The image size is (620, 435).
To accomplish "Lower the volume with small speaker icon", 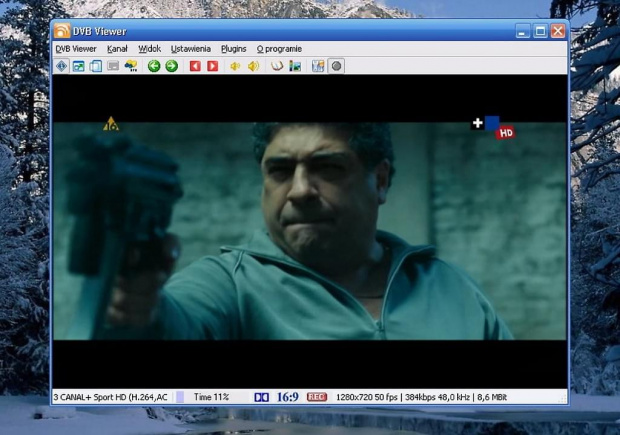I will [235, 66].
